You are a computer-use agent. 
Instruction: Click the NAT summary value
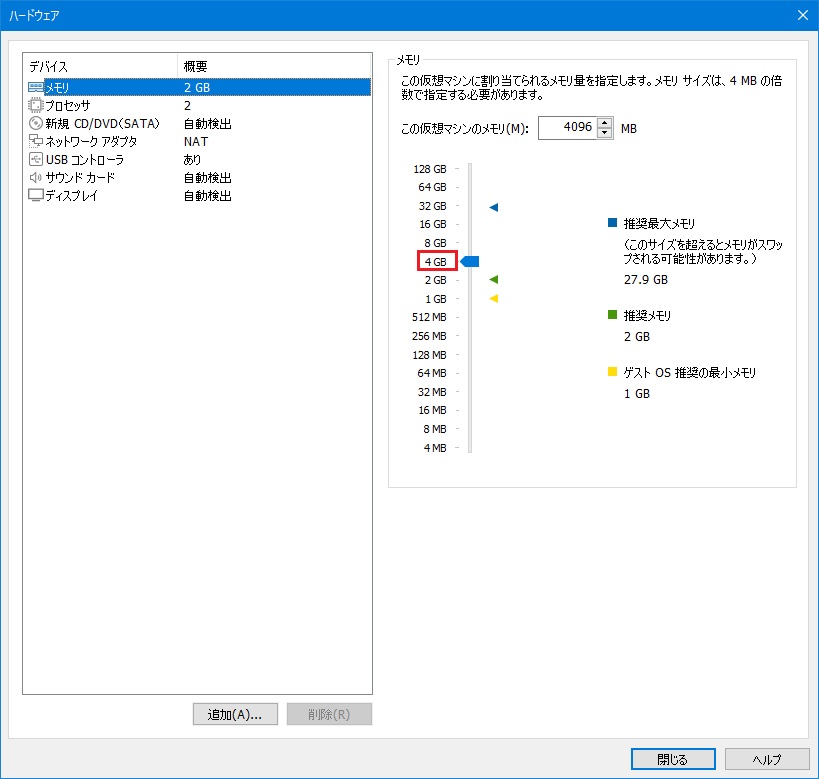[x=196, y=142]
